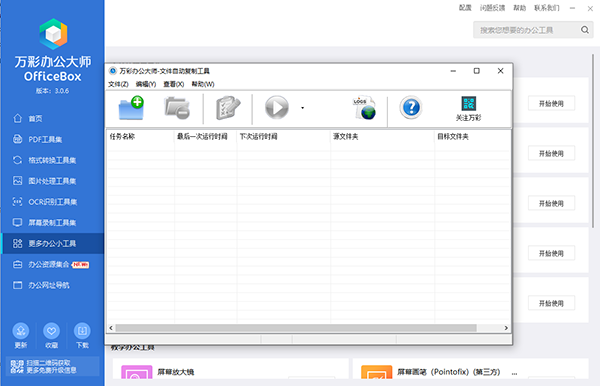
Task: Close the 文件自动复制工具 window
Action: point(500,71)
